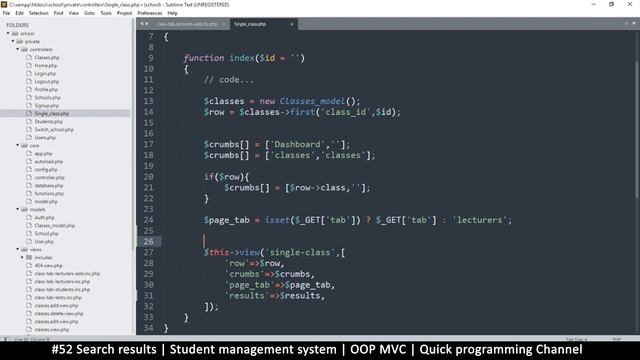Open classes.delete.view.php in the sidebar
Screen dimensions: 640x360
coord(59,313)
